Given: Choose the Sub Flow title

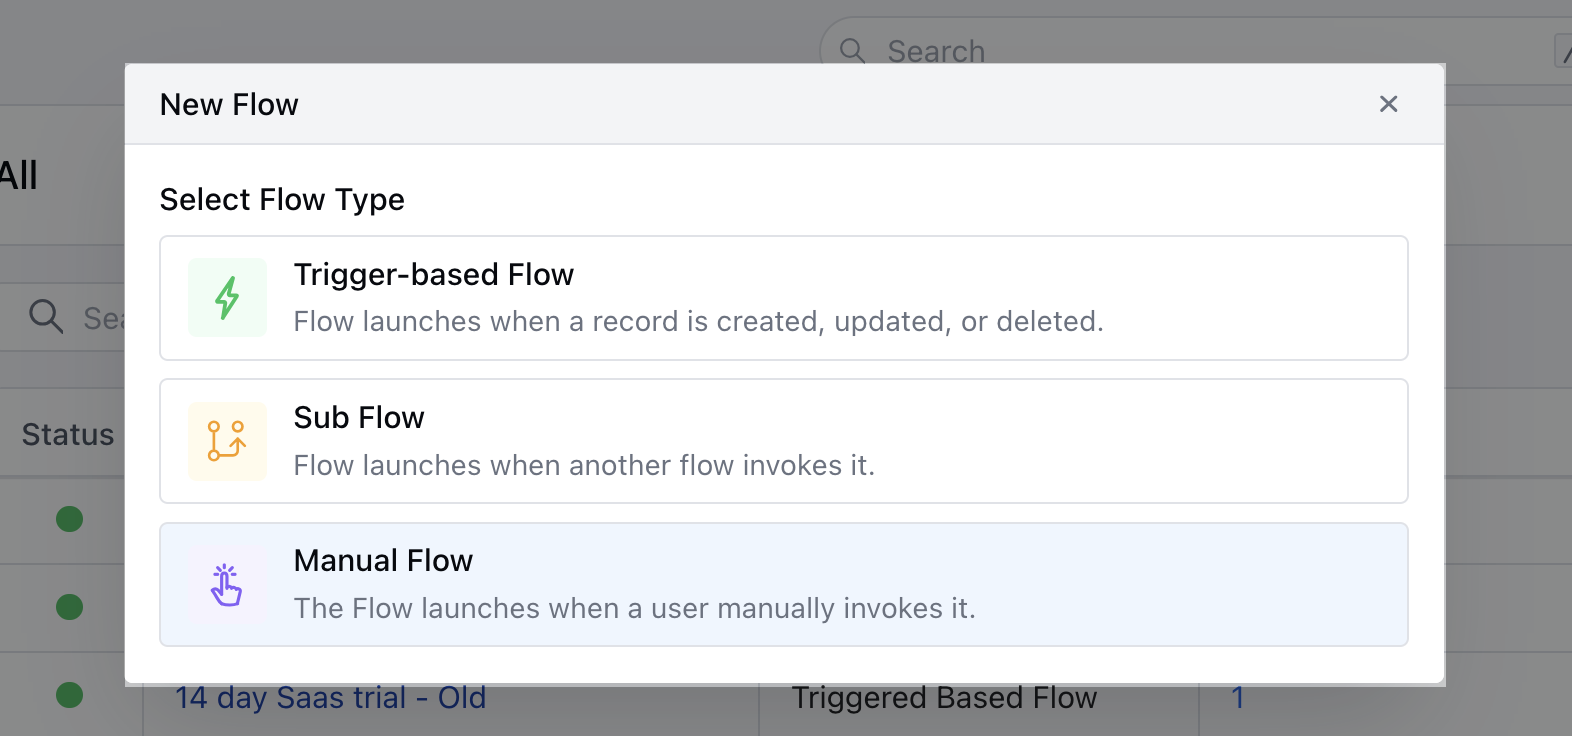Looking at the screenshot, I should [x=359, y=417].
